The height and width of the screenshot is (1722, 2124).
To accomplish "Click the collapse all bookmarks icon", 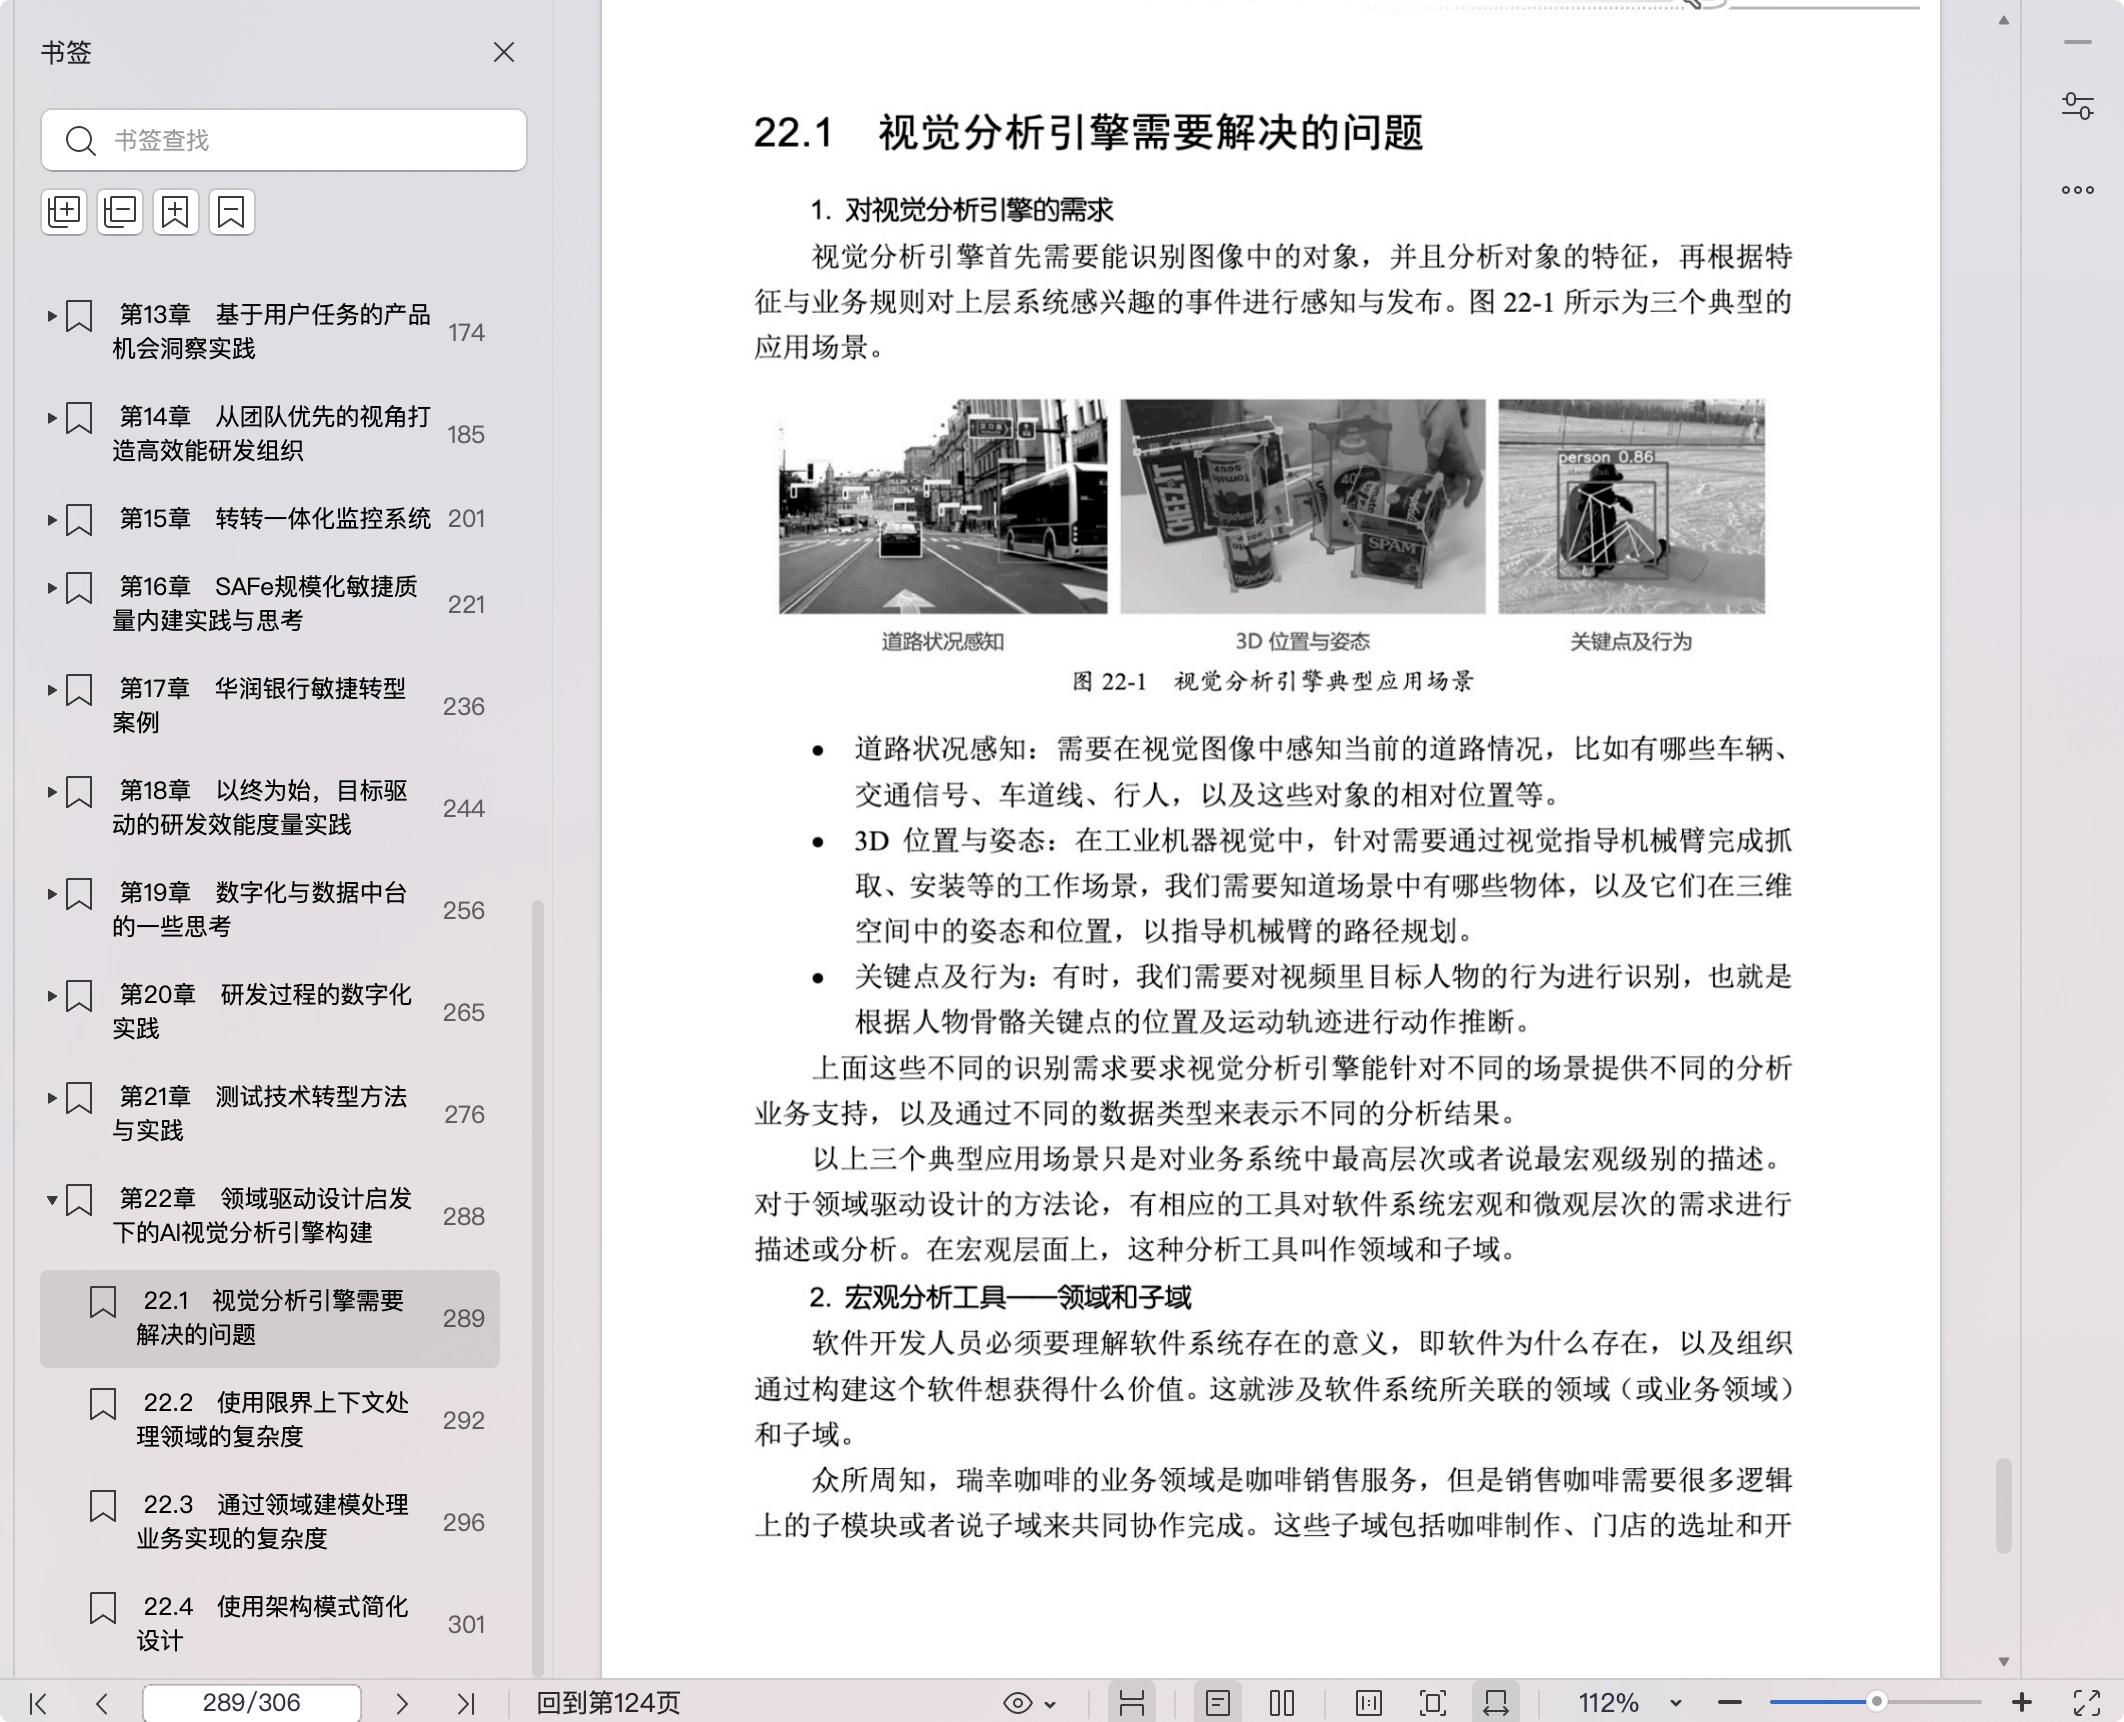I will (120, 212).
